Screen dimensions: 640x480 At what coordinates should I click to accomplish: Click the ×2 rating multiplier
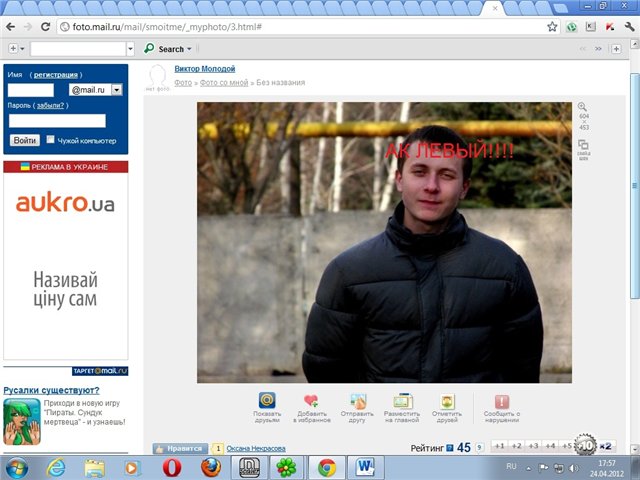pyautogui.click(x=605, y=447)
